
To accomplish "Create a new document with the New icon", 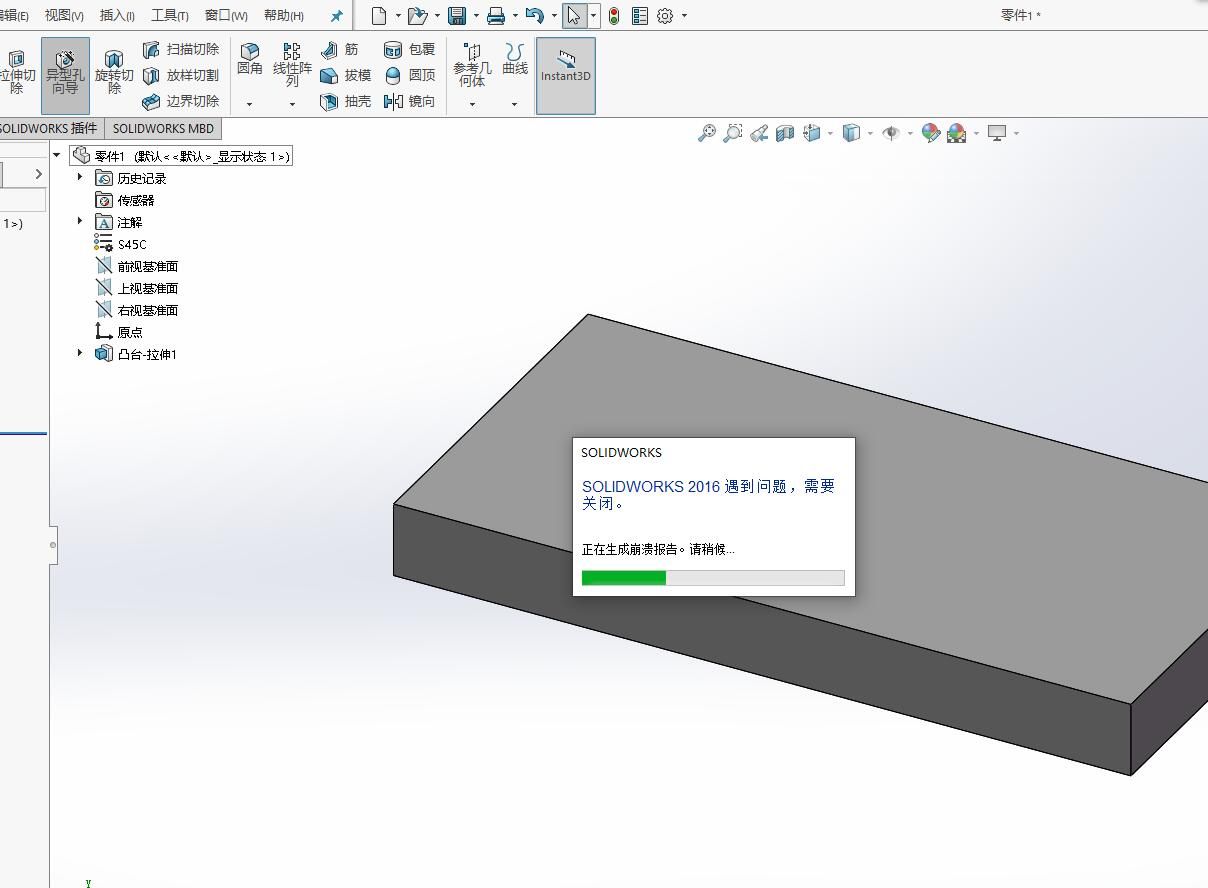I will click(378, 15).
